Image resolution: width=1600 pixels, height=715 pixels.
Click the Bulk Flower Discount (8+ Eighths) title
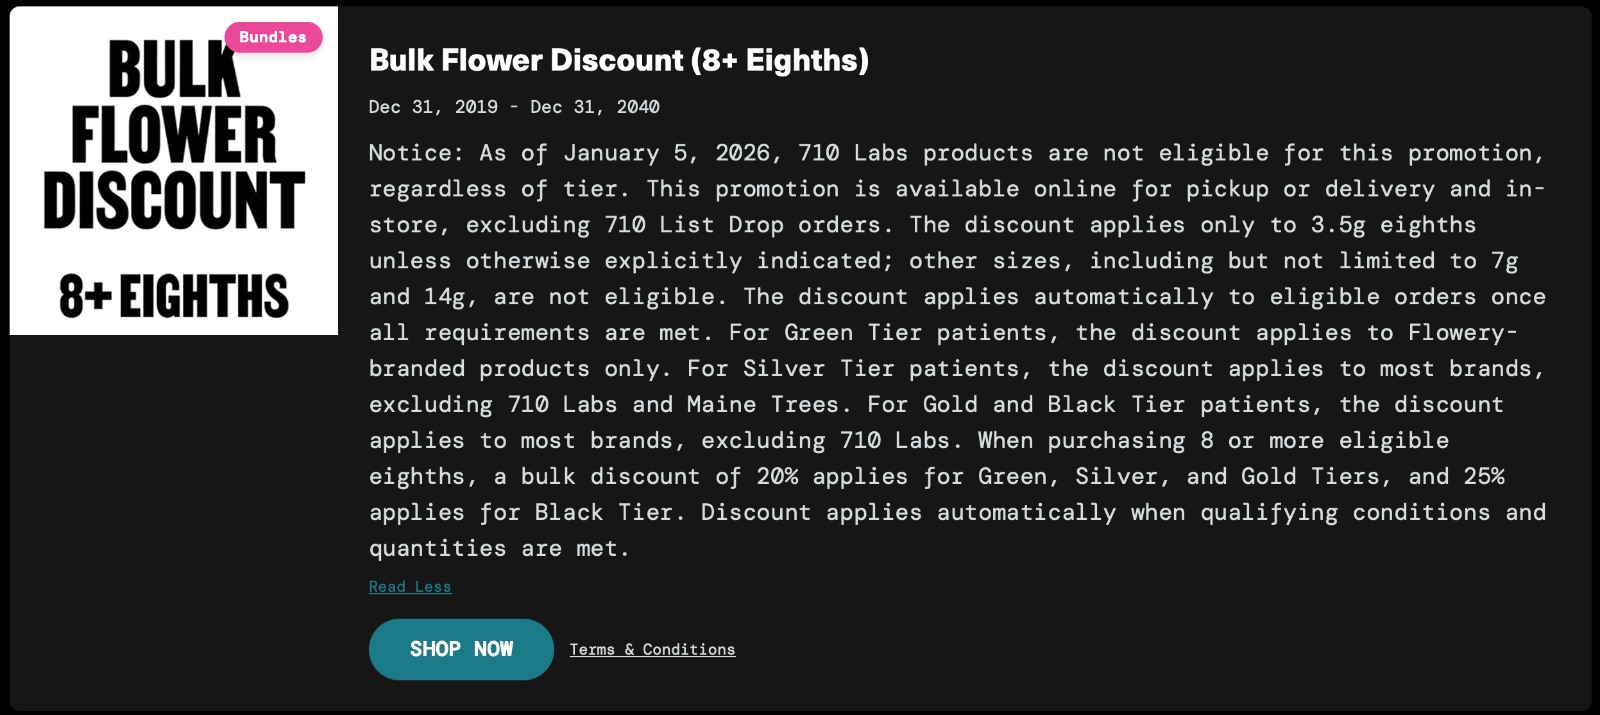619,60
